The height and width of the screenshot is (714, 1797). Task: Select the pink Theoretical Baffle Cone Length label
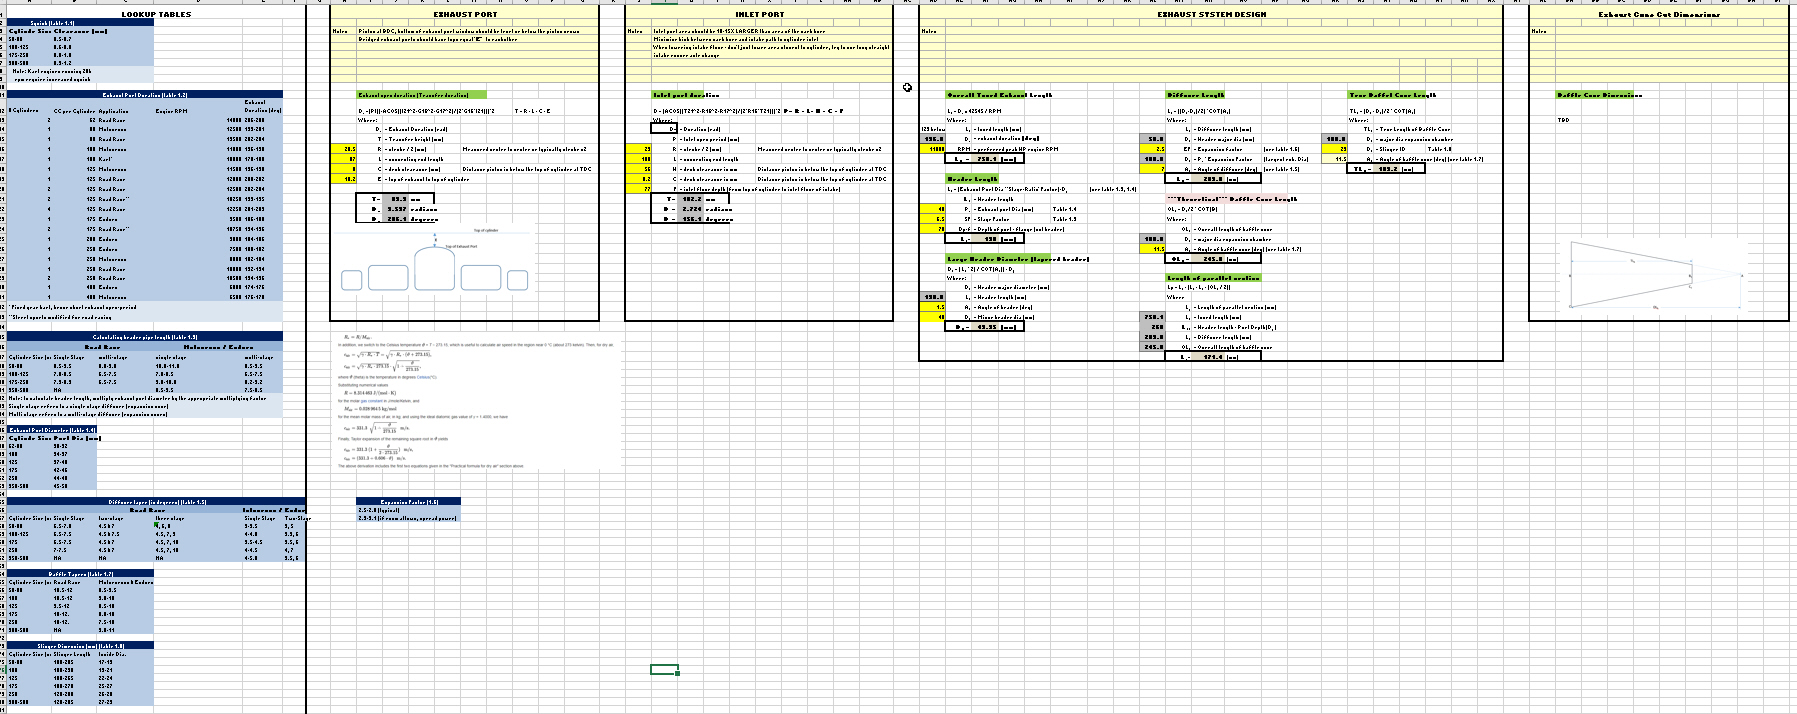pyautogui.click(x=1233, y=199)
